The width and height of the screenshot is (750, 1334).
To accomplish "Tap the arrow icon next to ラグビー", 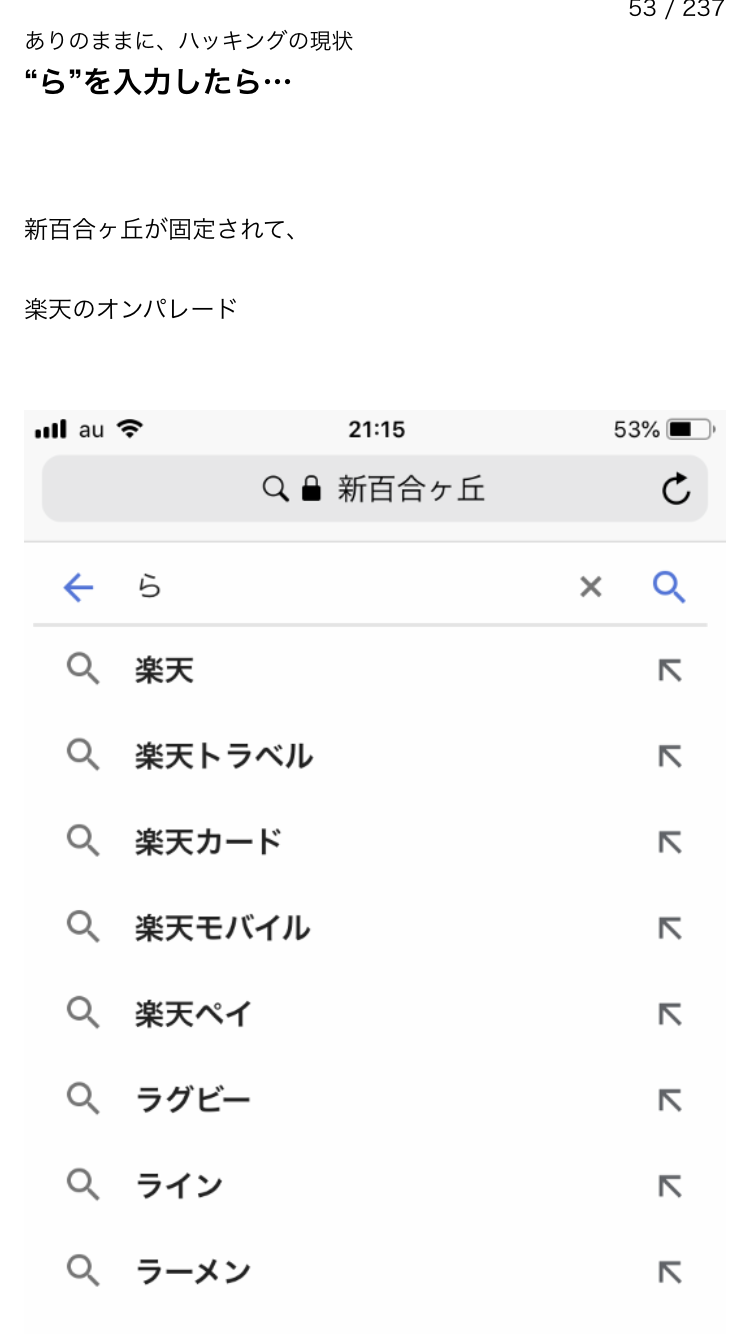I will [x=669, y=1100].
